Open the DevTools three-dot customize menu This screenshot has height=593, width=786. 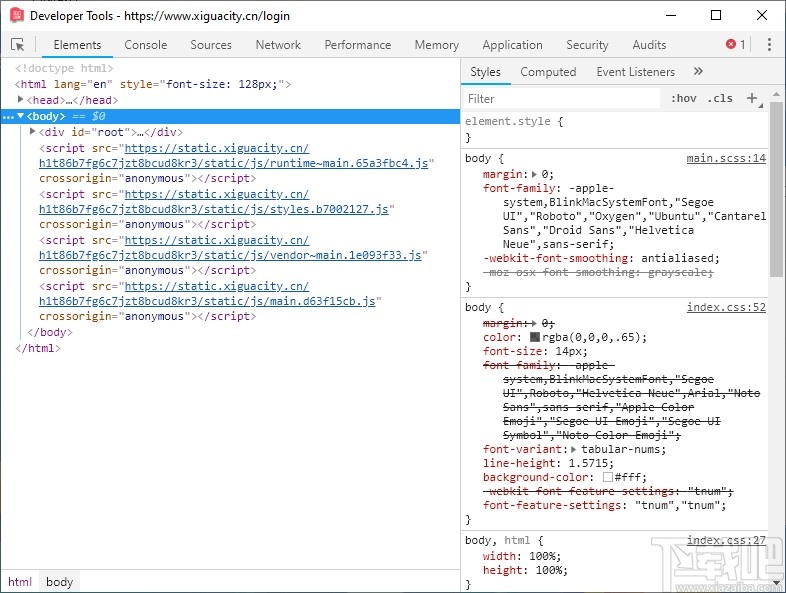pyautogui.click(x=769, y=45)
